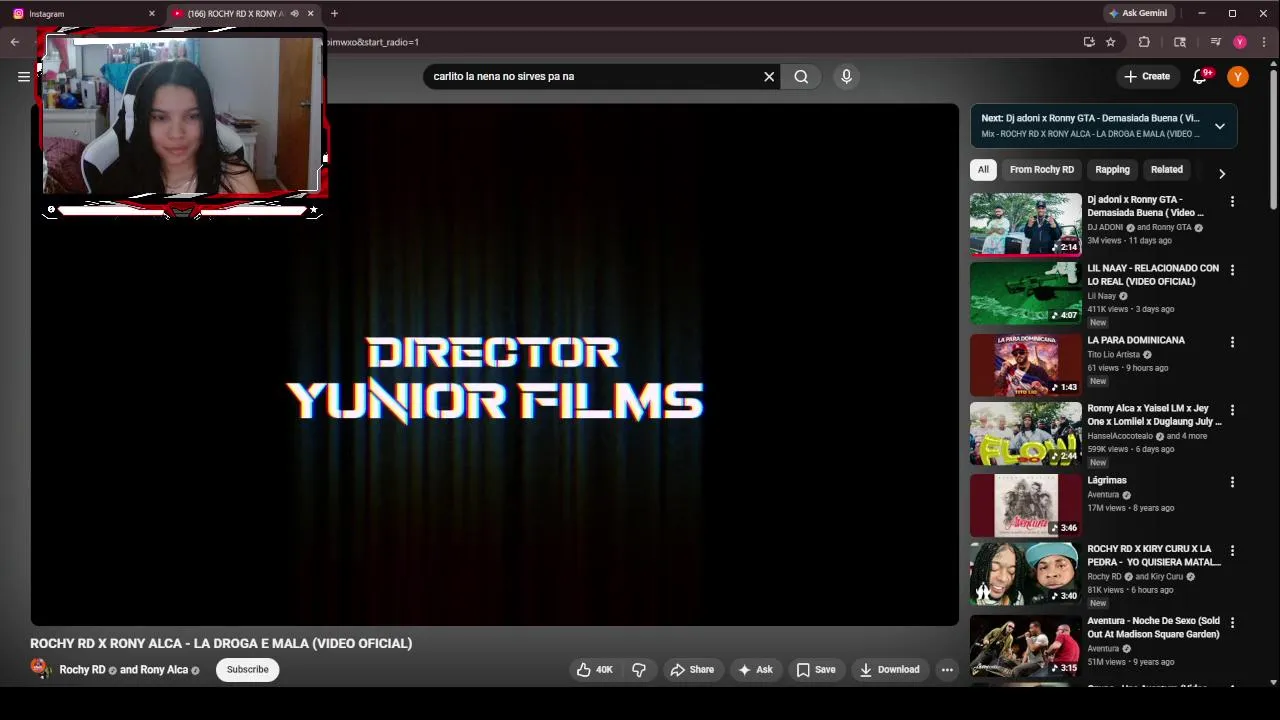
Task: Filter suggestions by Rapping chip
Action: point(1112,170)
